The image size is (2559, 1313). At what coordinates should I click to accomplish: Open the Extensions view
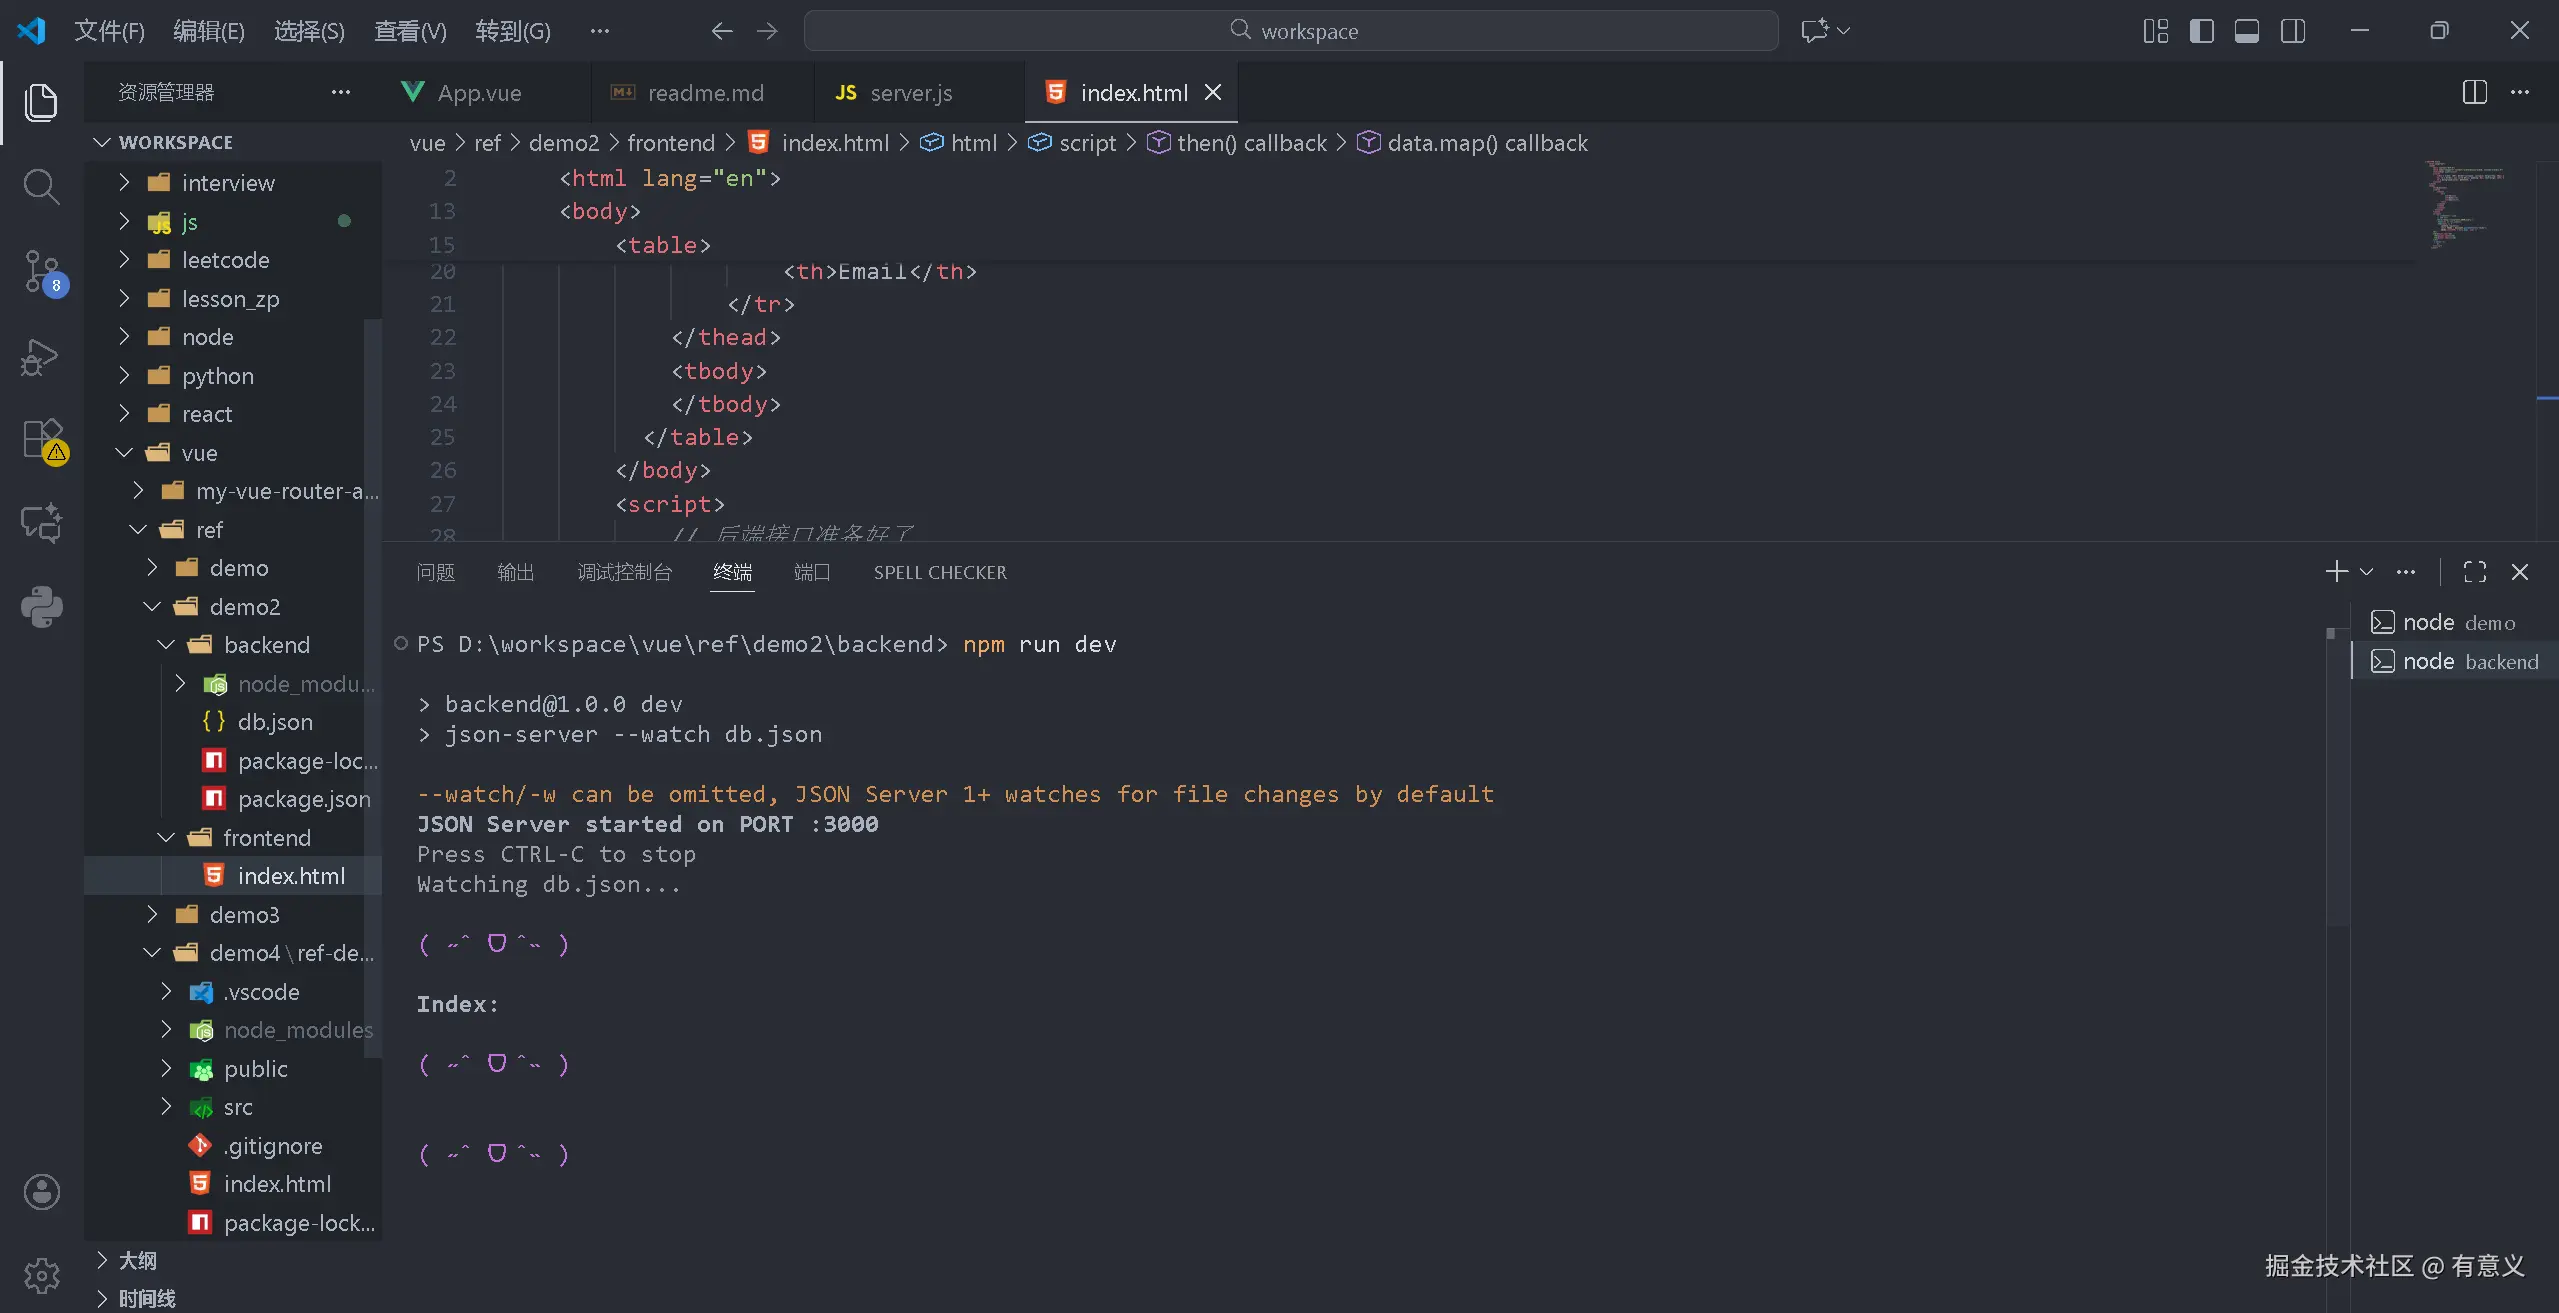coord(41,439)
